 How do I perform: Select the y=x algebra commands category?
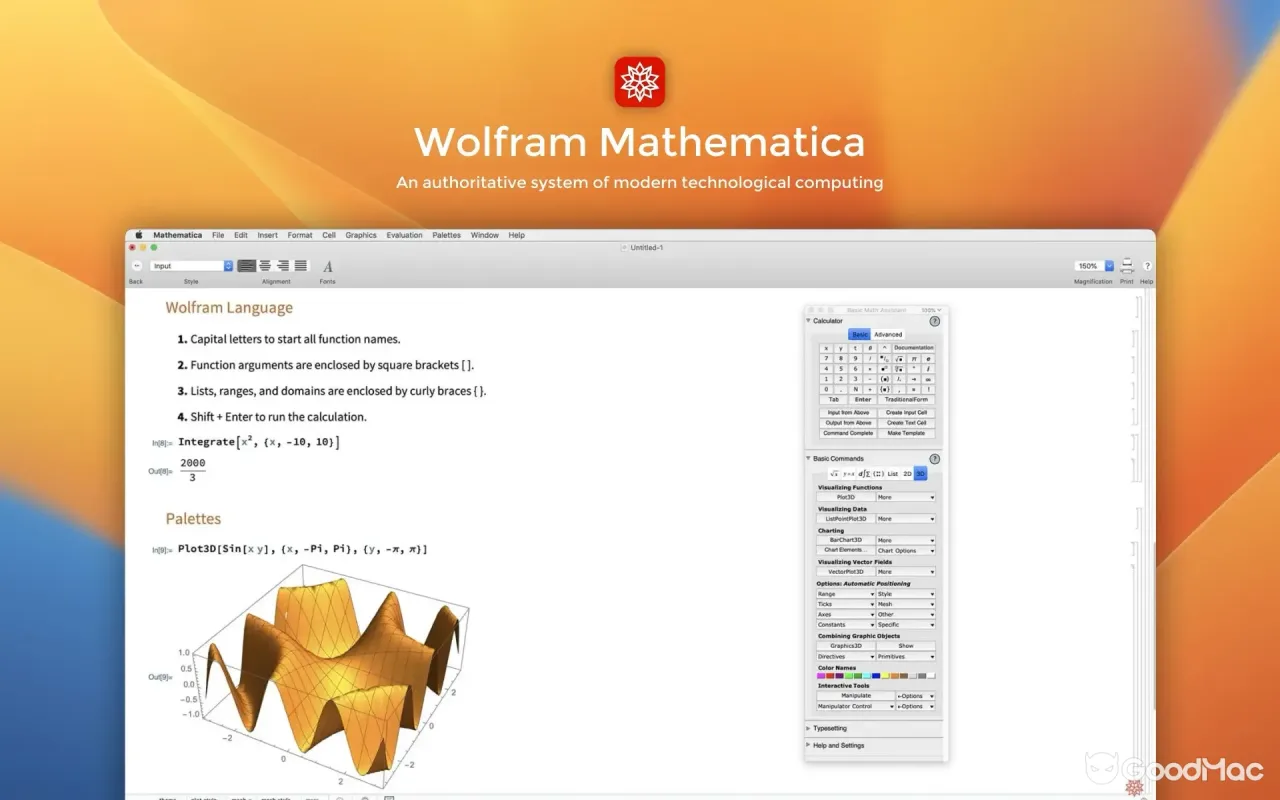850,473
